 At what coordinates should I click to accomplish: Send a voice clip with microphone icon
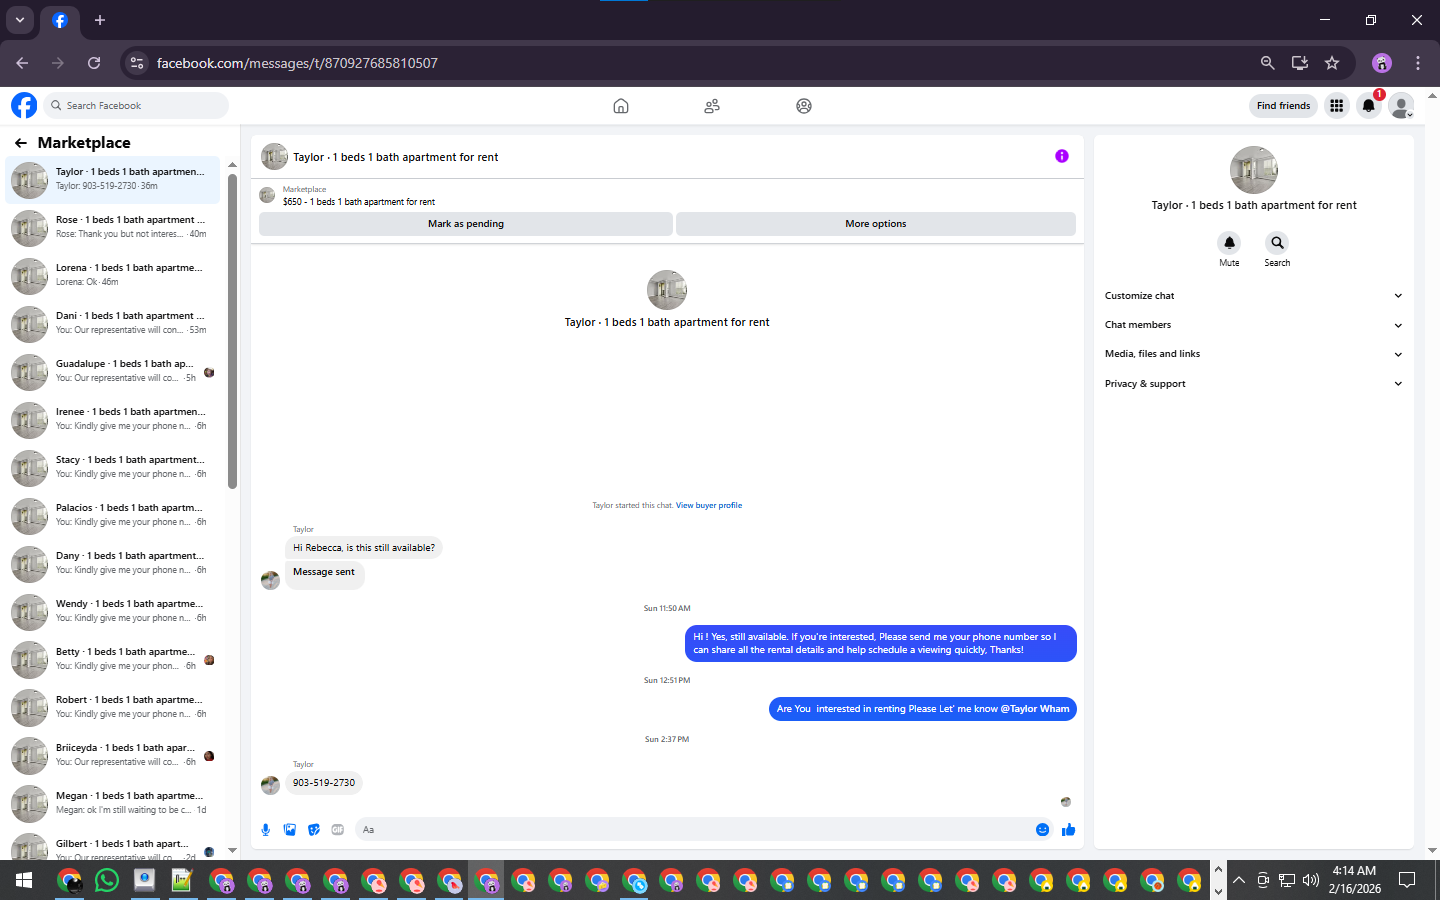pyautogui.click(x=265, y=829)
